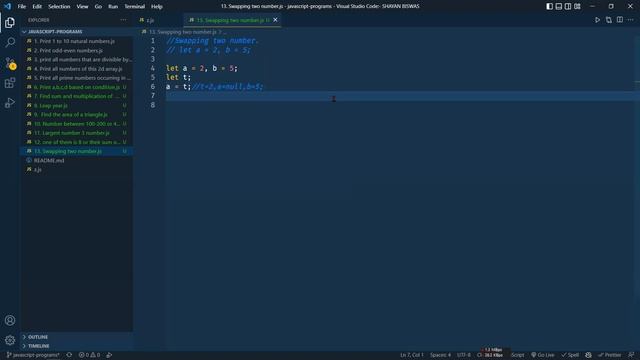Screen dimensions: 640x360
Task: Open 5. Print all prime numbers file
Action: 76,78
